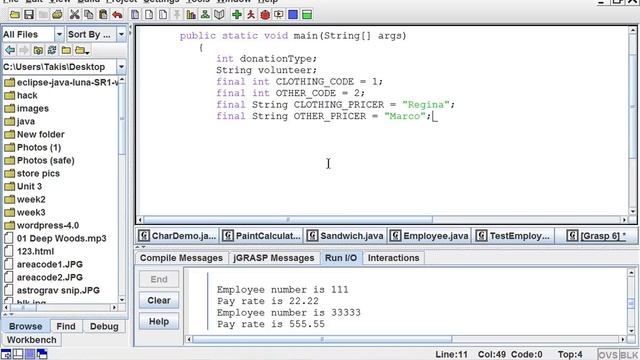Viewport: 640px width, 360px height.
Task: Click third solid blue window icon at bottom
Action: (30, 354)
